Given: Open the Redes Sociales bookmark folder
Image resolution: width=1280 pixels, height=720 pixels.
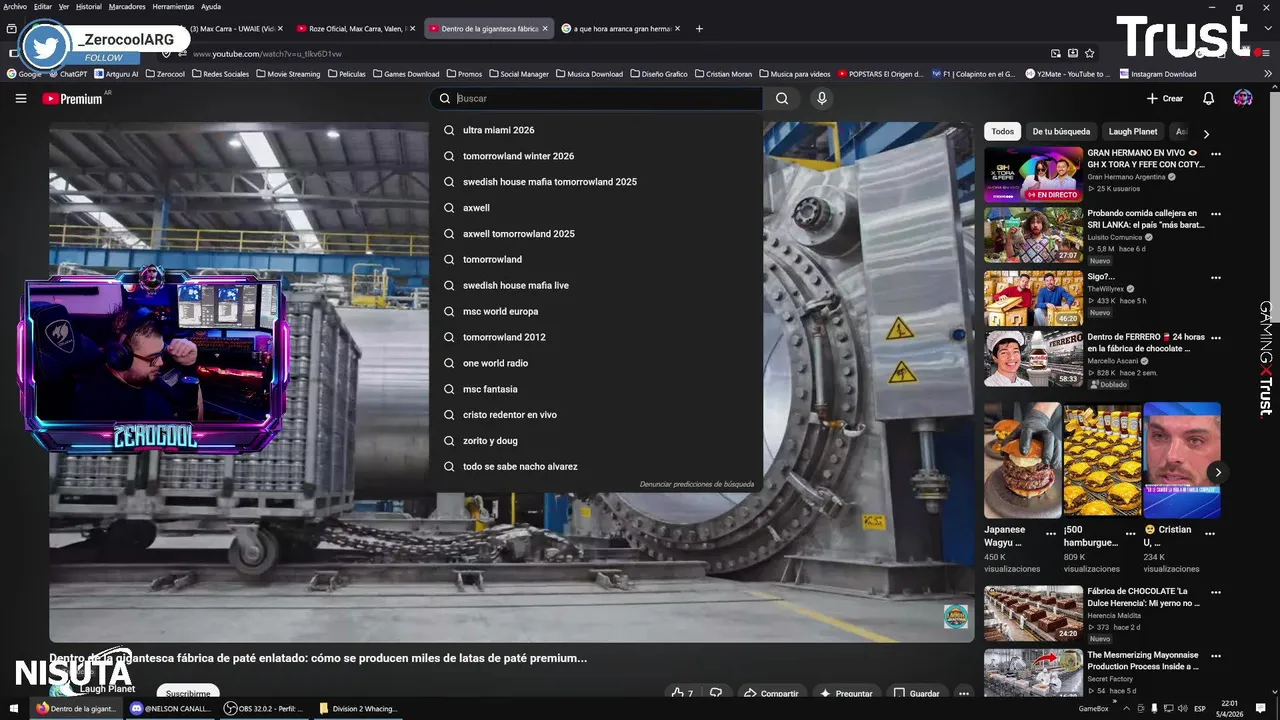Looking at the screenshot, I should [220, 74].
